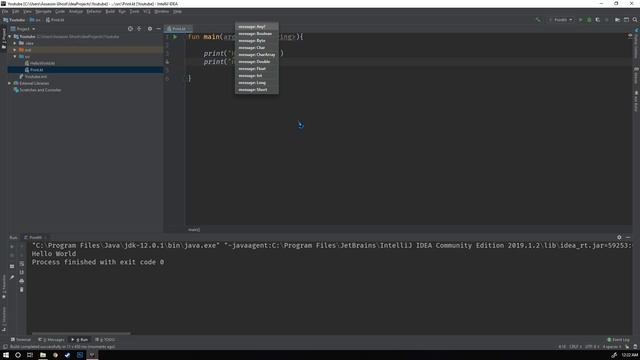Click the scroll to end icon
The height and width of the screenshot is (360, 640).
tap(22, 272)
